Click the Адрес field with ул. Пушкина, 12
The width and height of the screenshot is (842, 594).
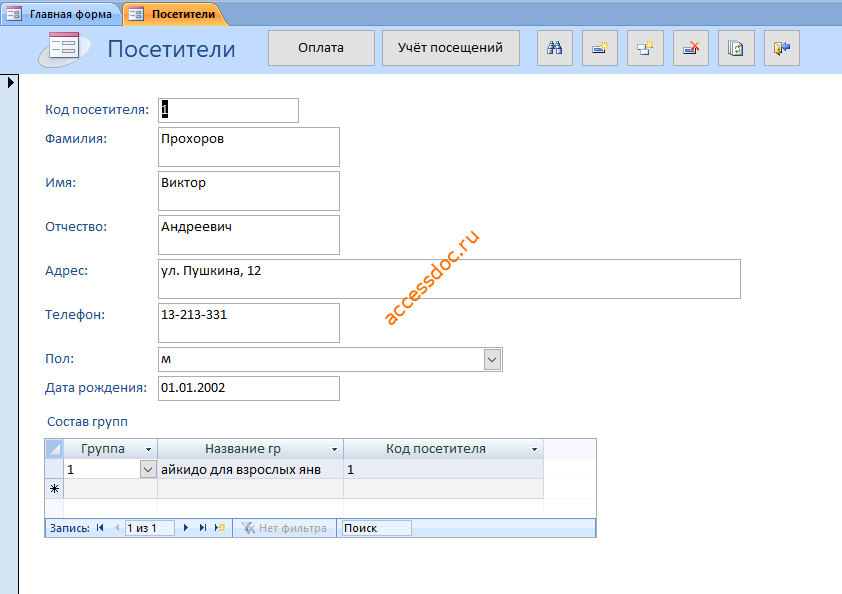click(x=449, y=279)
